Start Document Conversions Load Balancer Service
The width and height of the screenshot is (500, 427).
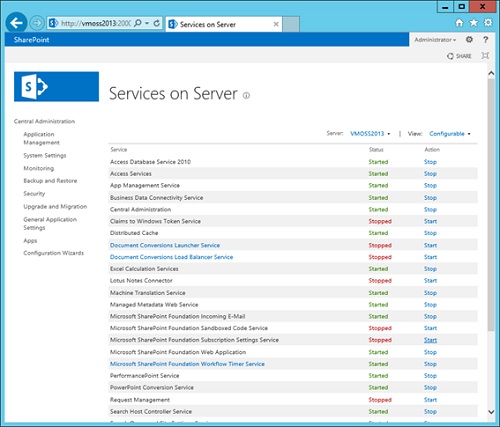coord(430,257)
